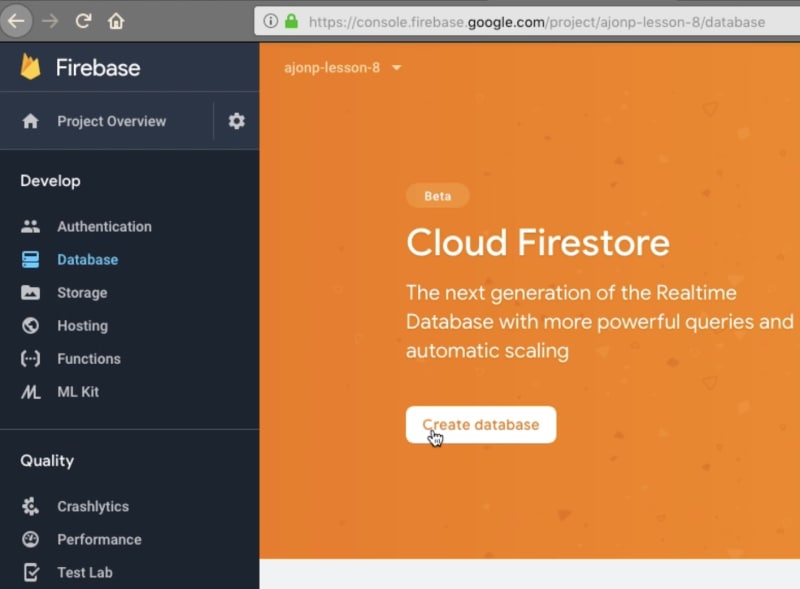This screenshot has height=589, width=800.
Task: Click the Hosting globe icon
Action: click(x=30, y=326)
